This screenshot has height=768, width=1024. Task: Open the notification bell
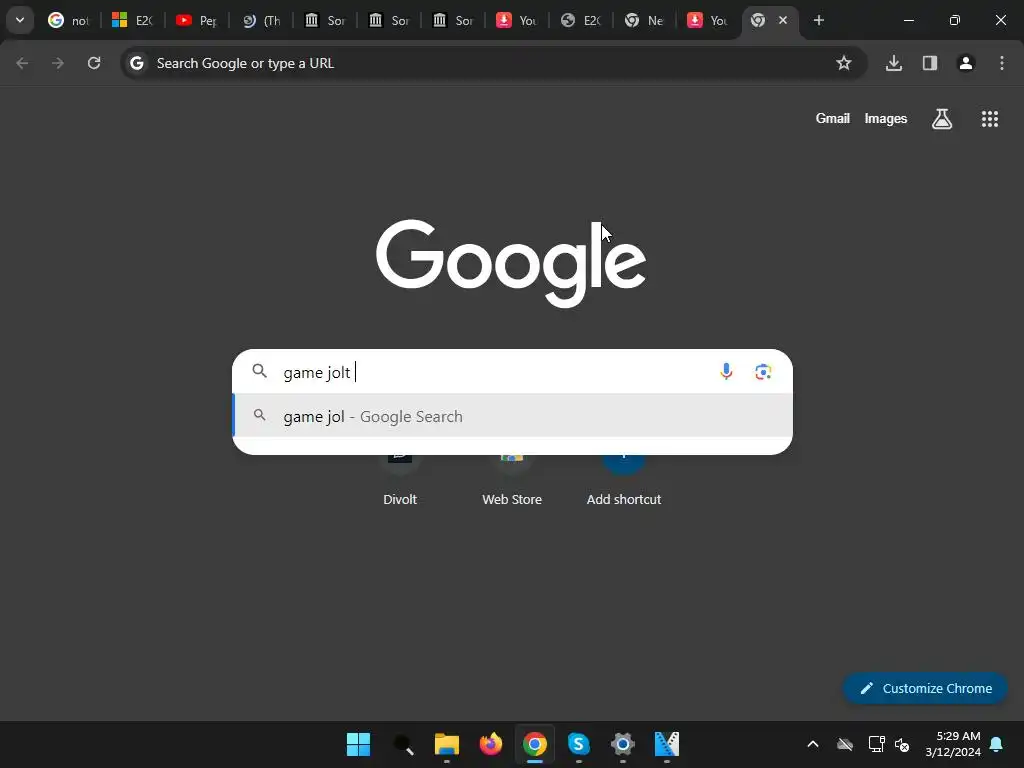tap(997, 744)
